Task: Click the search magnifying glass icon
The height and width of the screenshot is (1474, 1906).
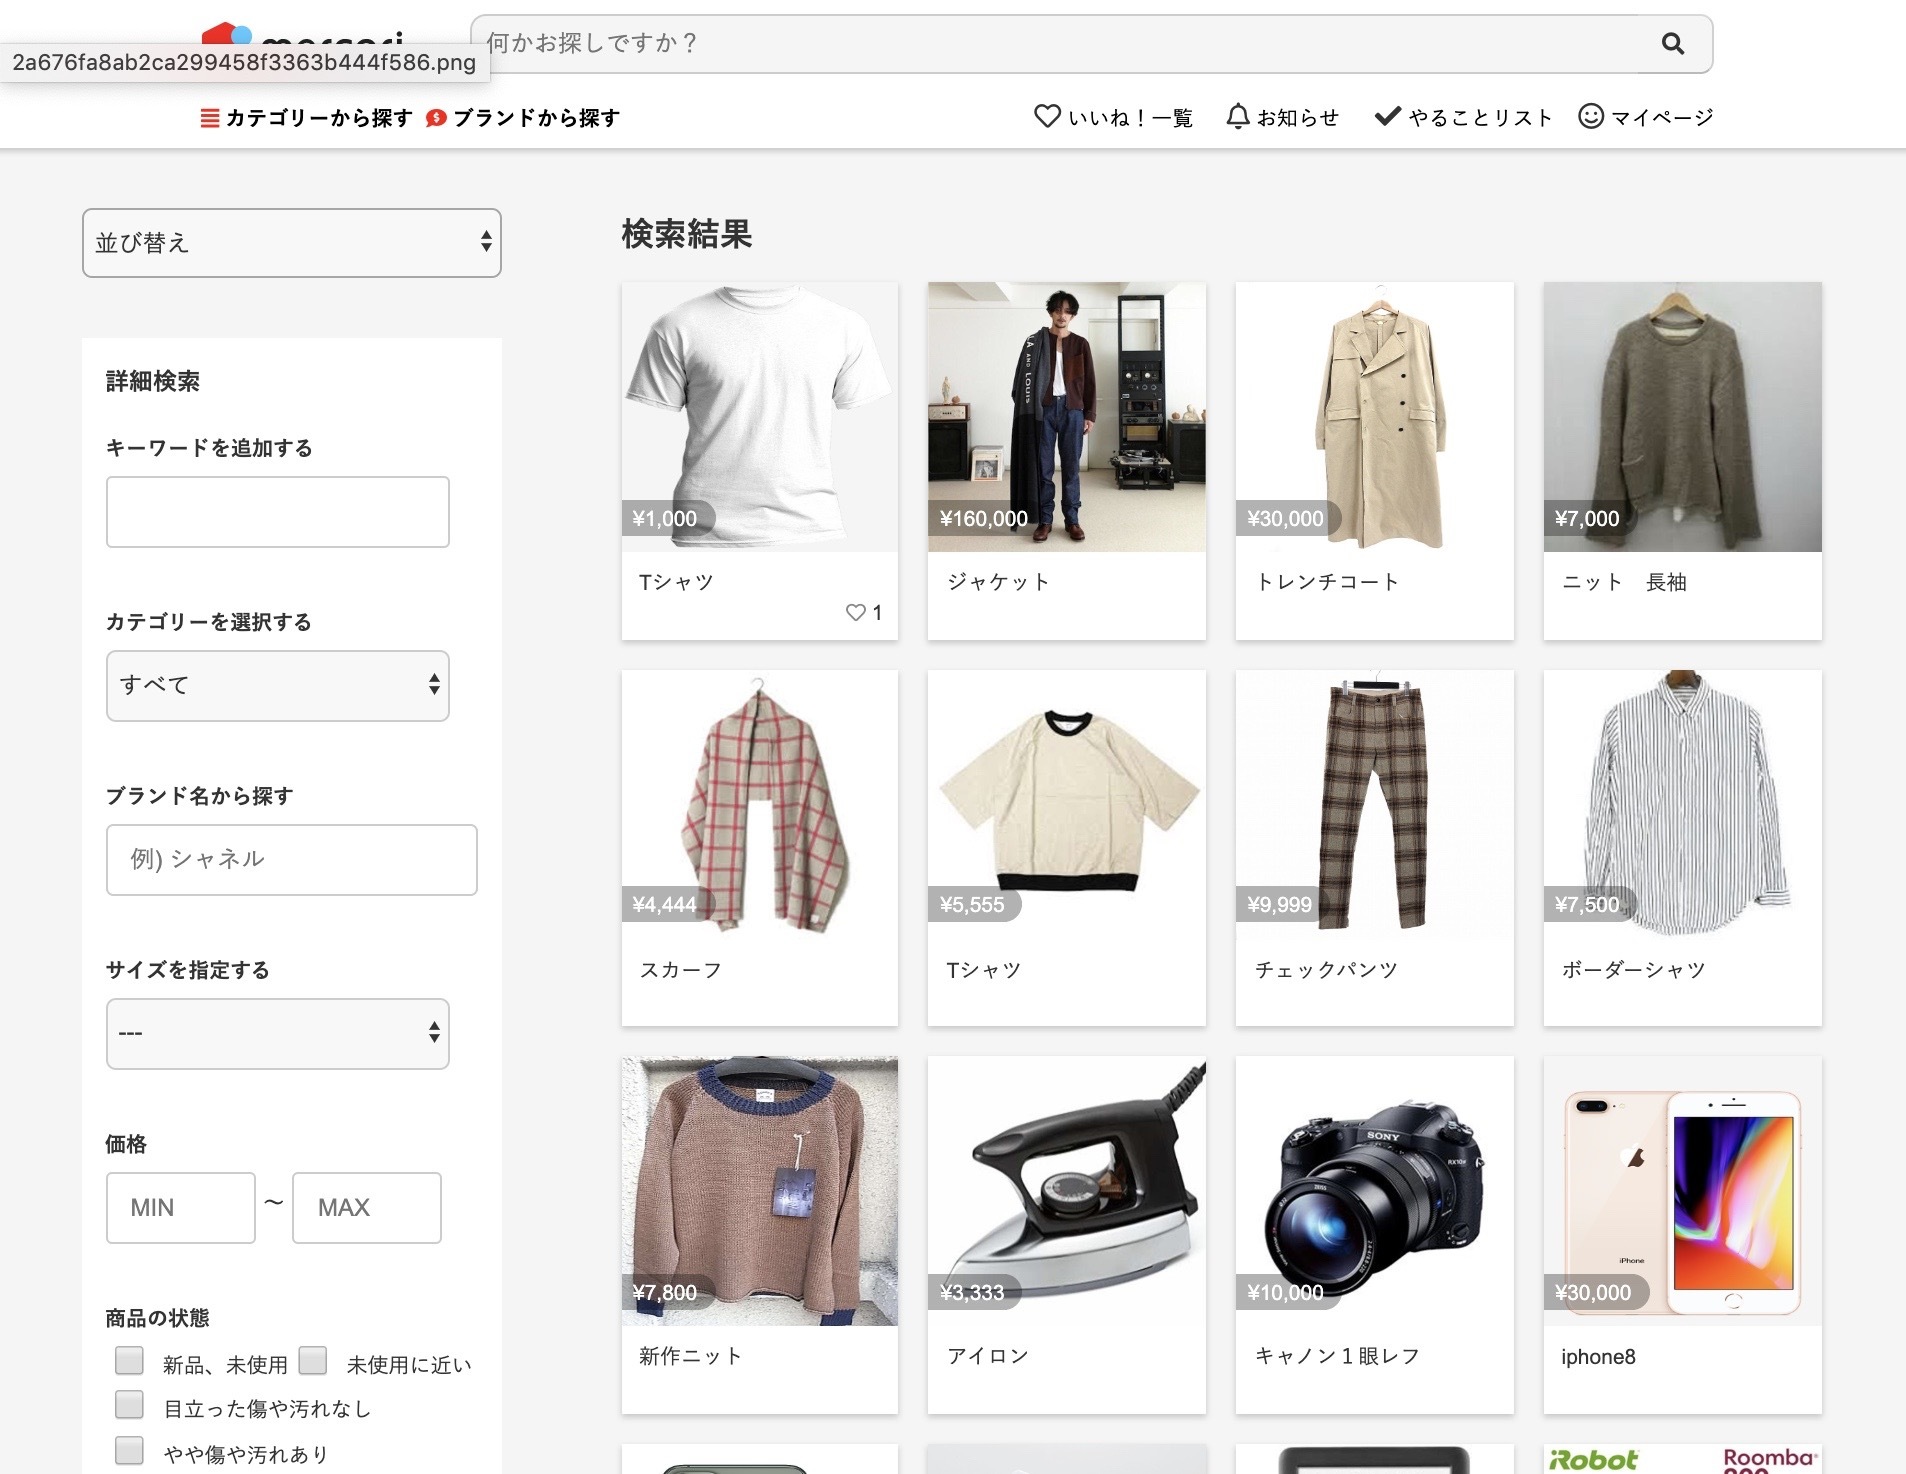Action: pyautogui.click(x=1671, y=43)
